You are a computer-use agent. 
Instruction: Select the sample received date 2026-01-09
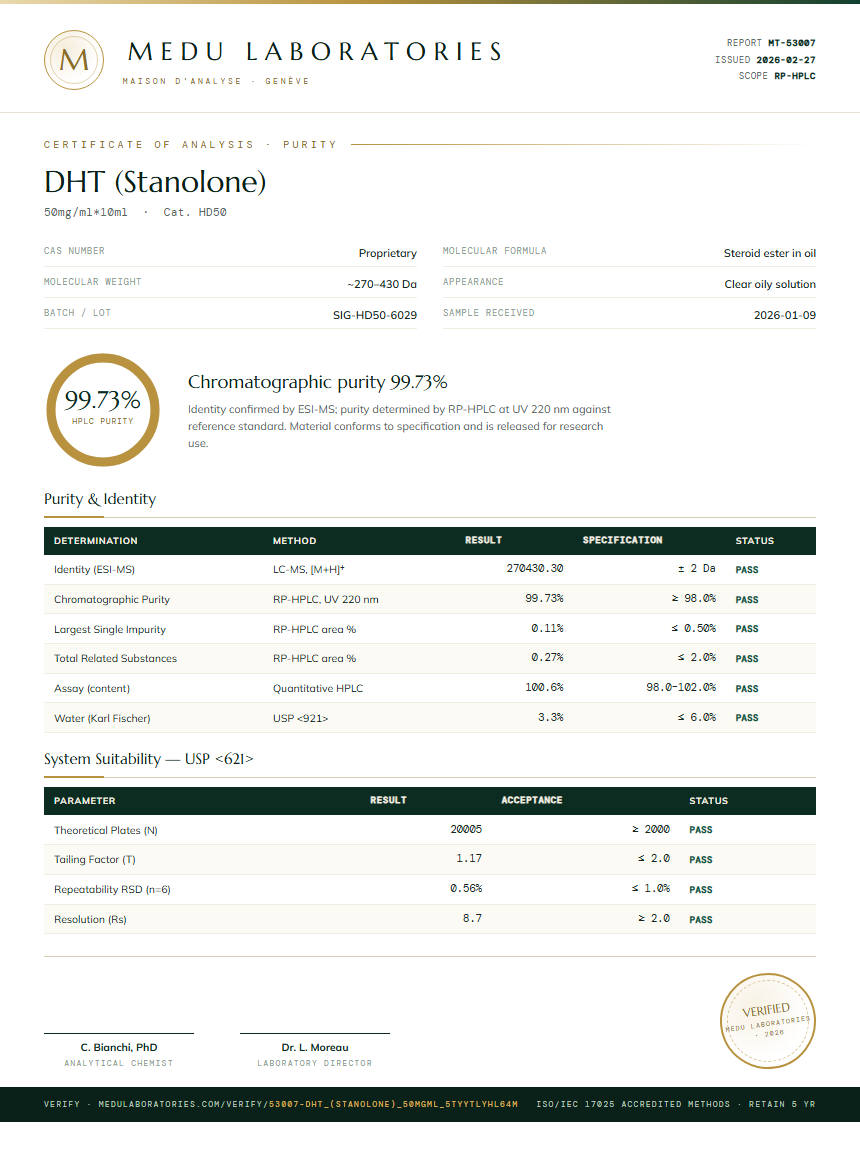click(784, 314)
